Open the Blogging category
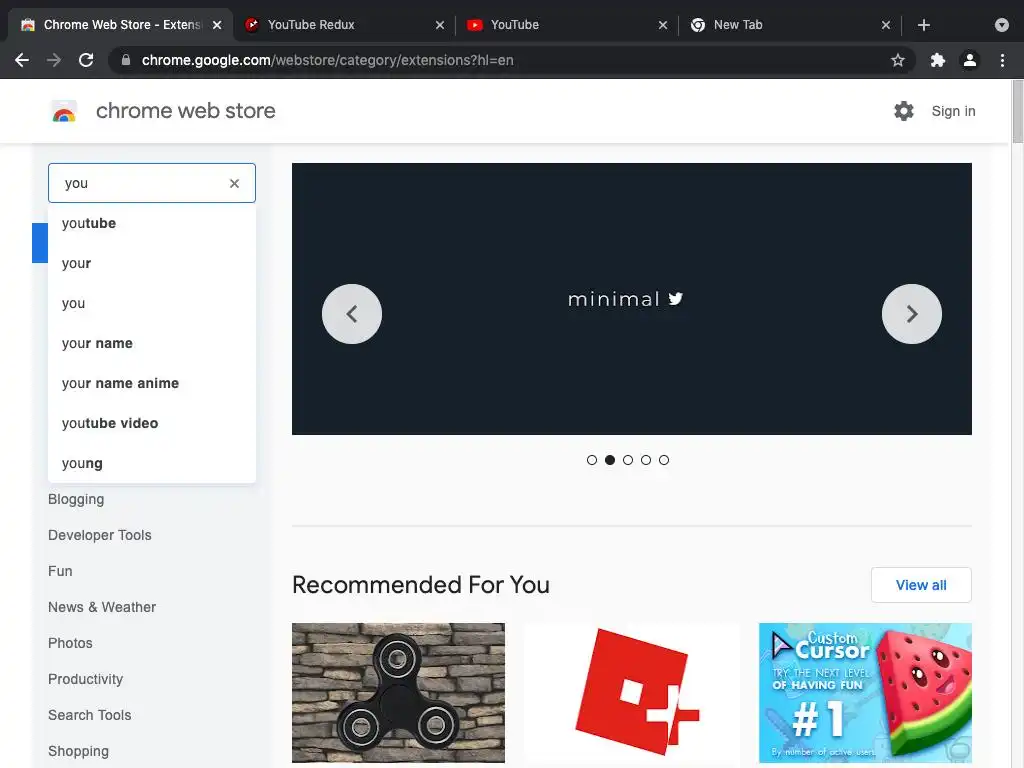 pyautogui.click(x=76, y=500)
